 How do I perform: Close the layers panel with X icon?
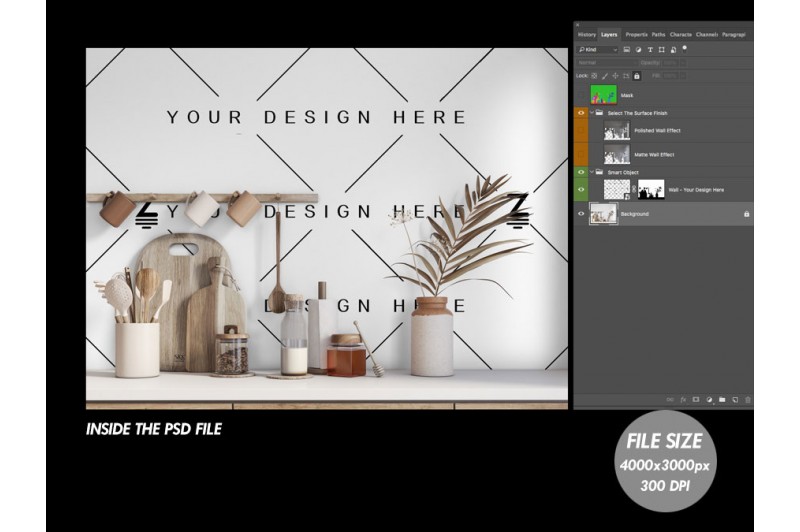(x=578, y=24)
